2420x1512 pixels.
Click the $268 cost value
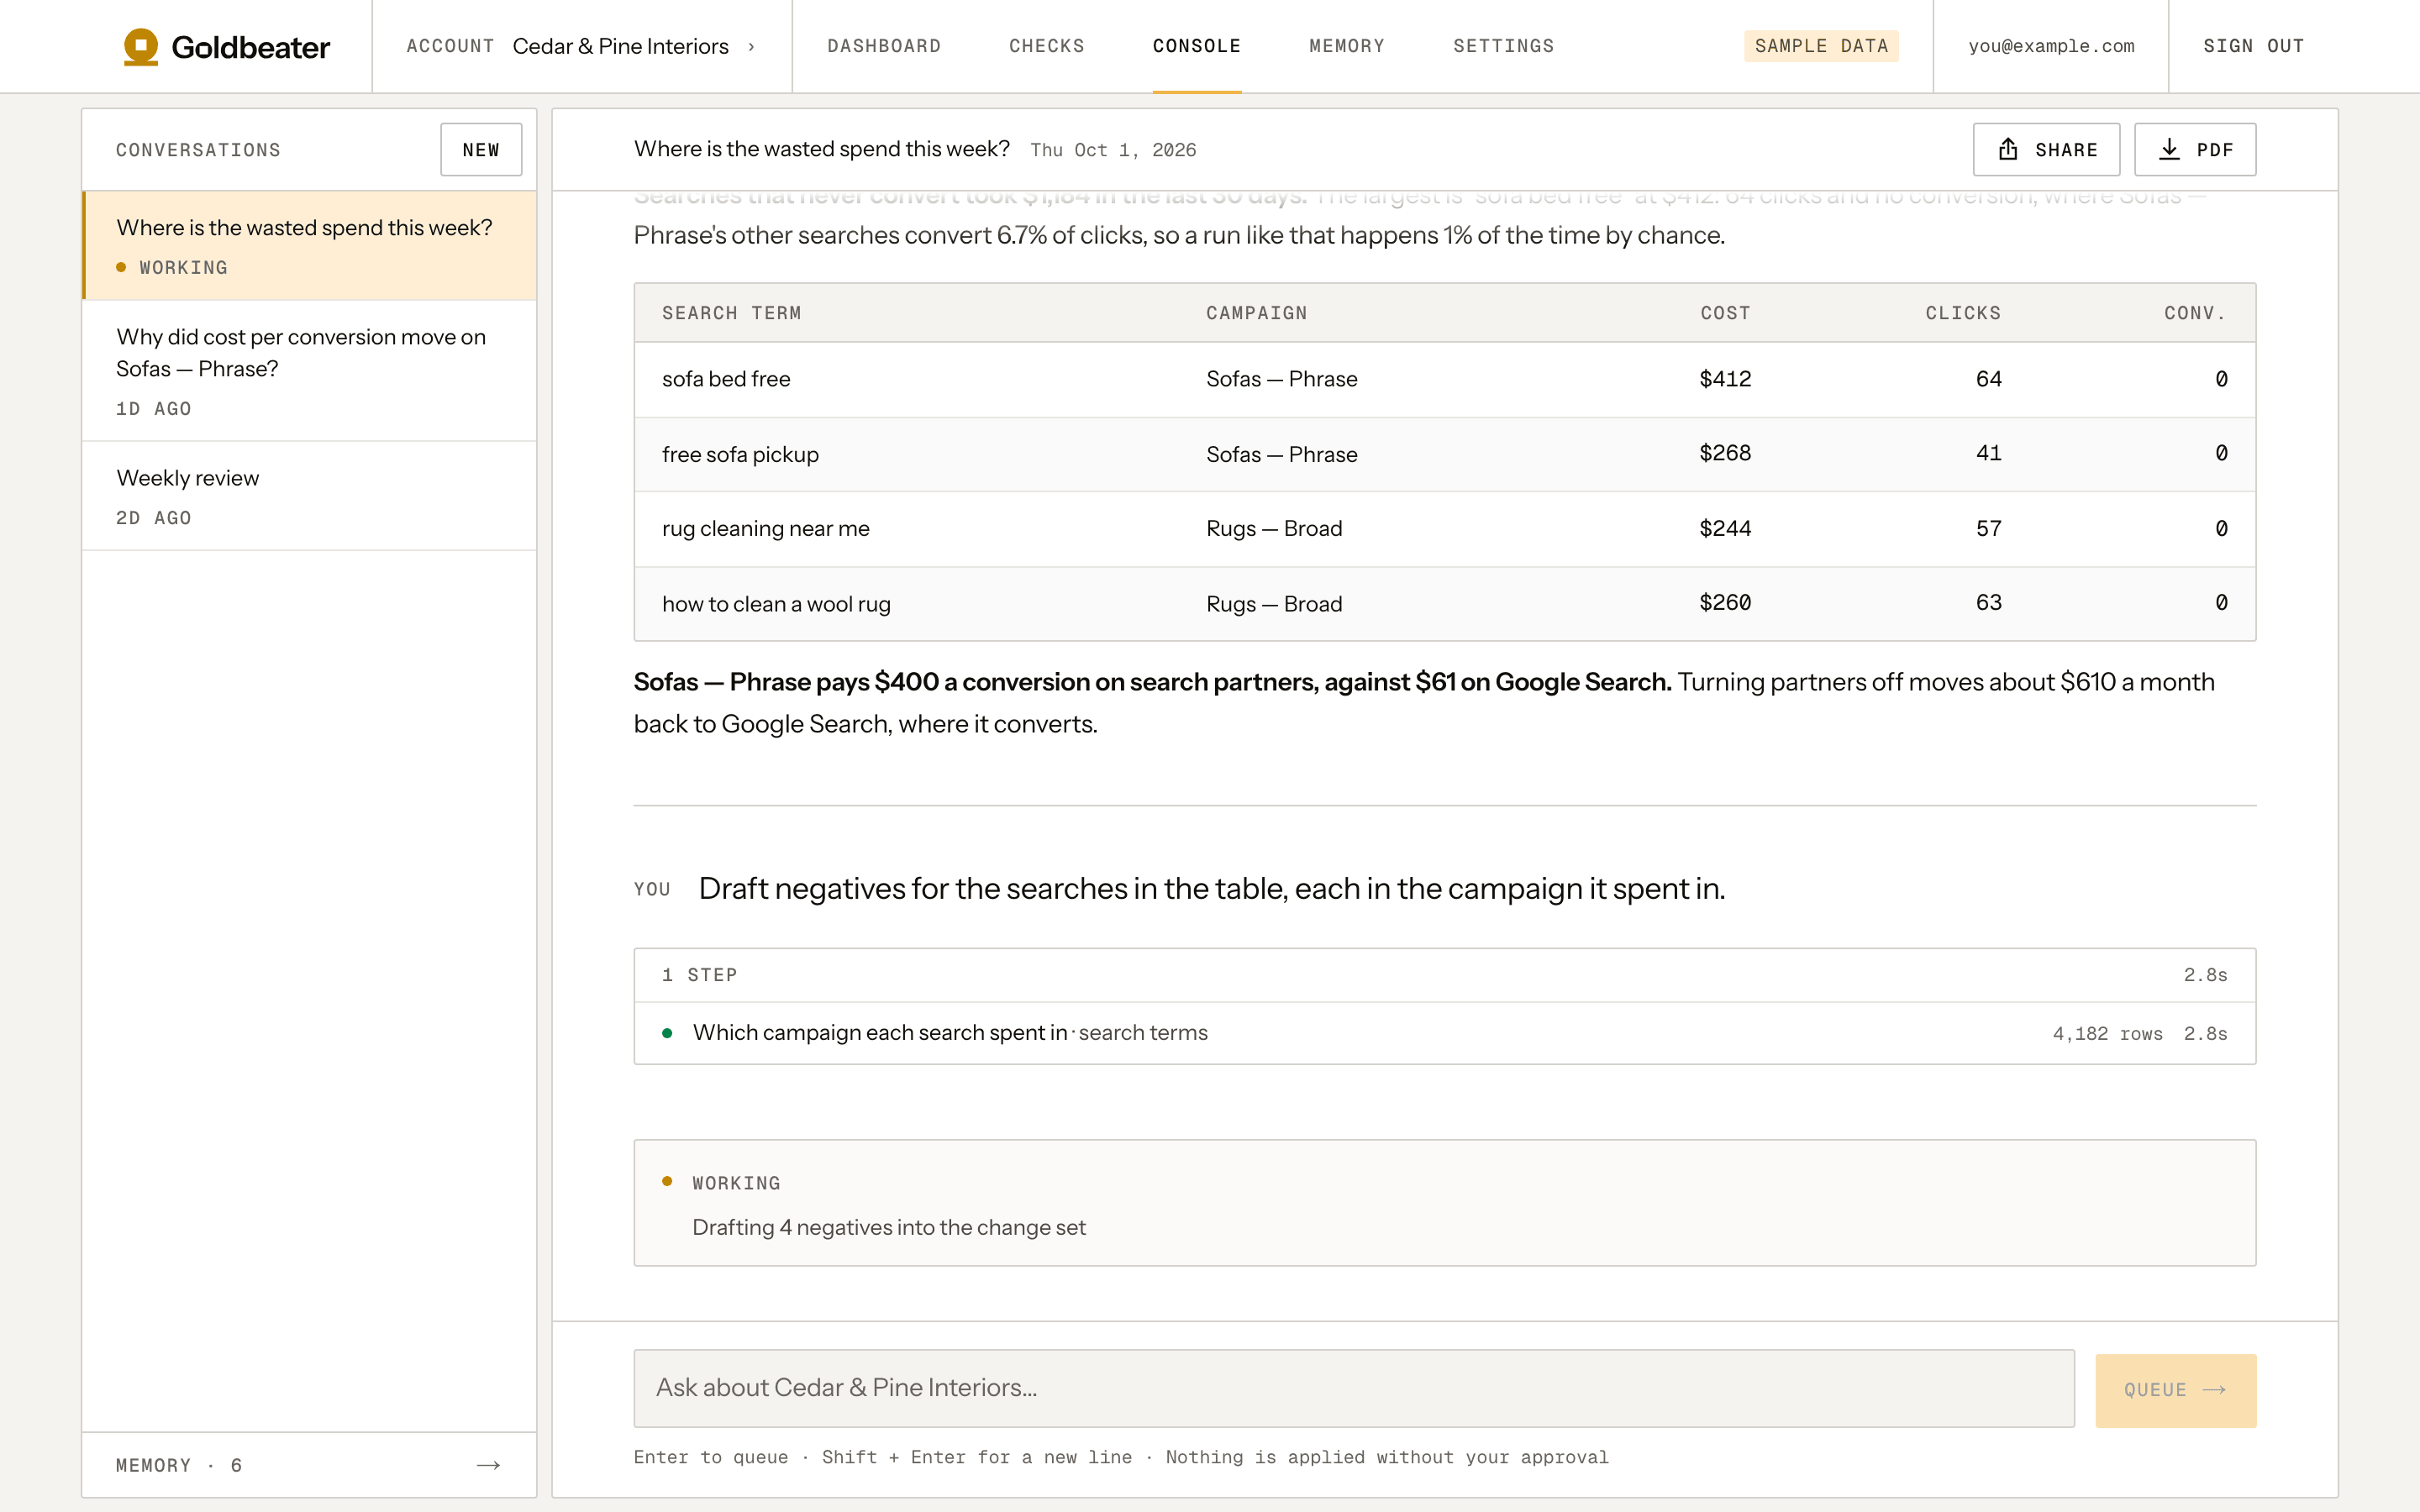point(1725,453)
